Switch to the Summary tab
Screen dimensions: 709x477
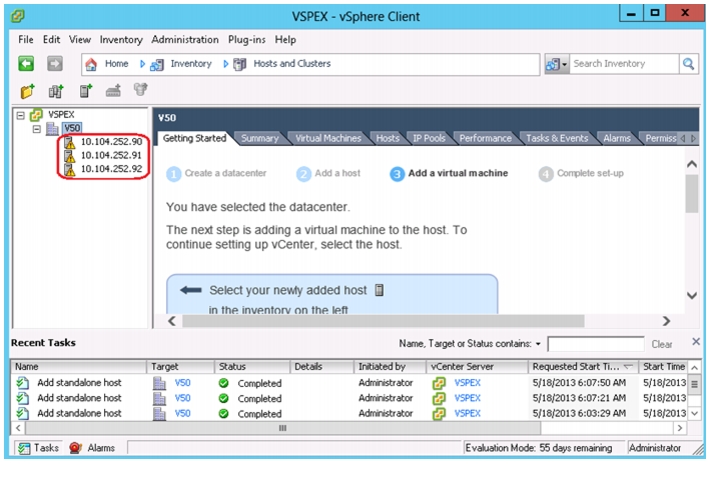click(260, 138)
